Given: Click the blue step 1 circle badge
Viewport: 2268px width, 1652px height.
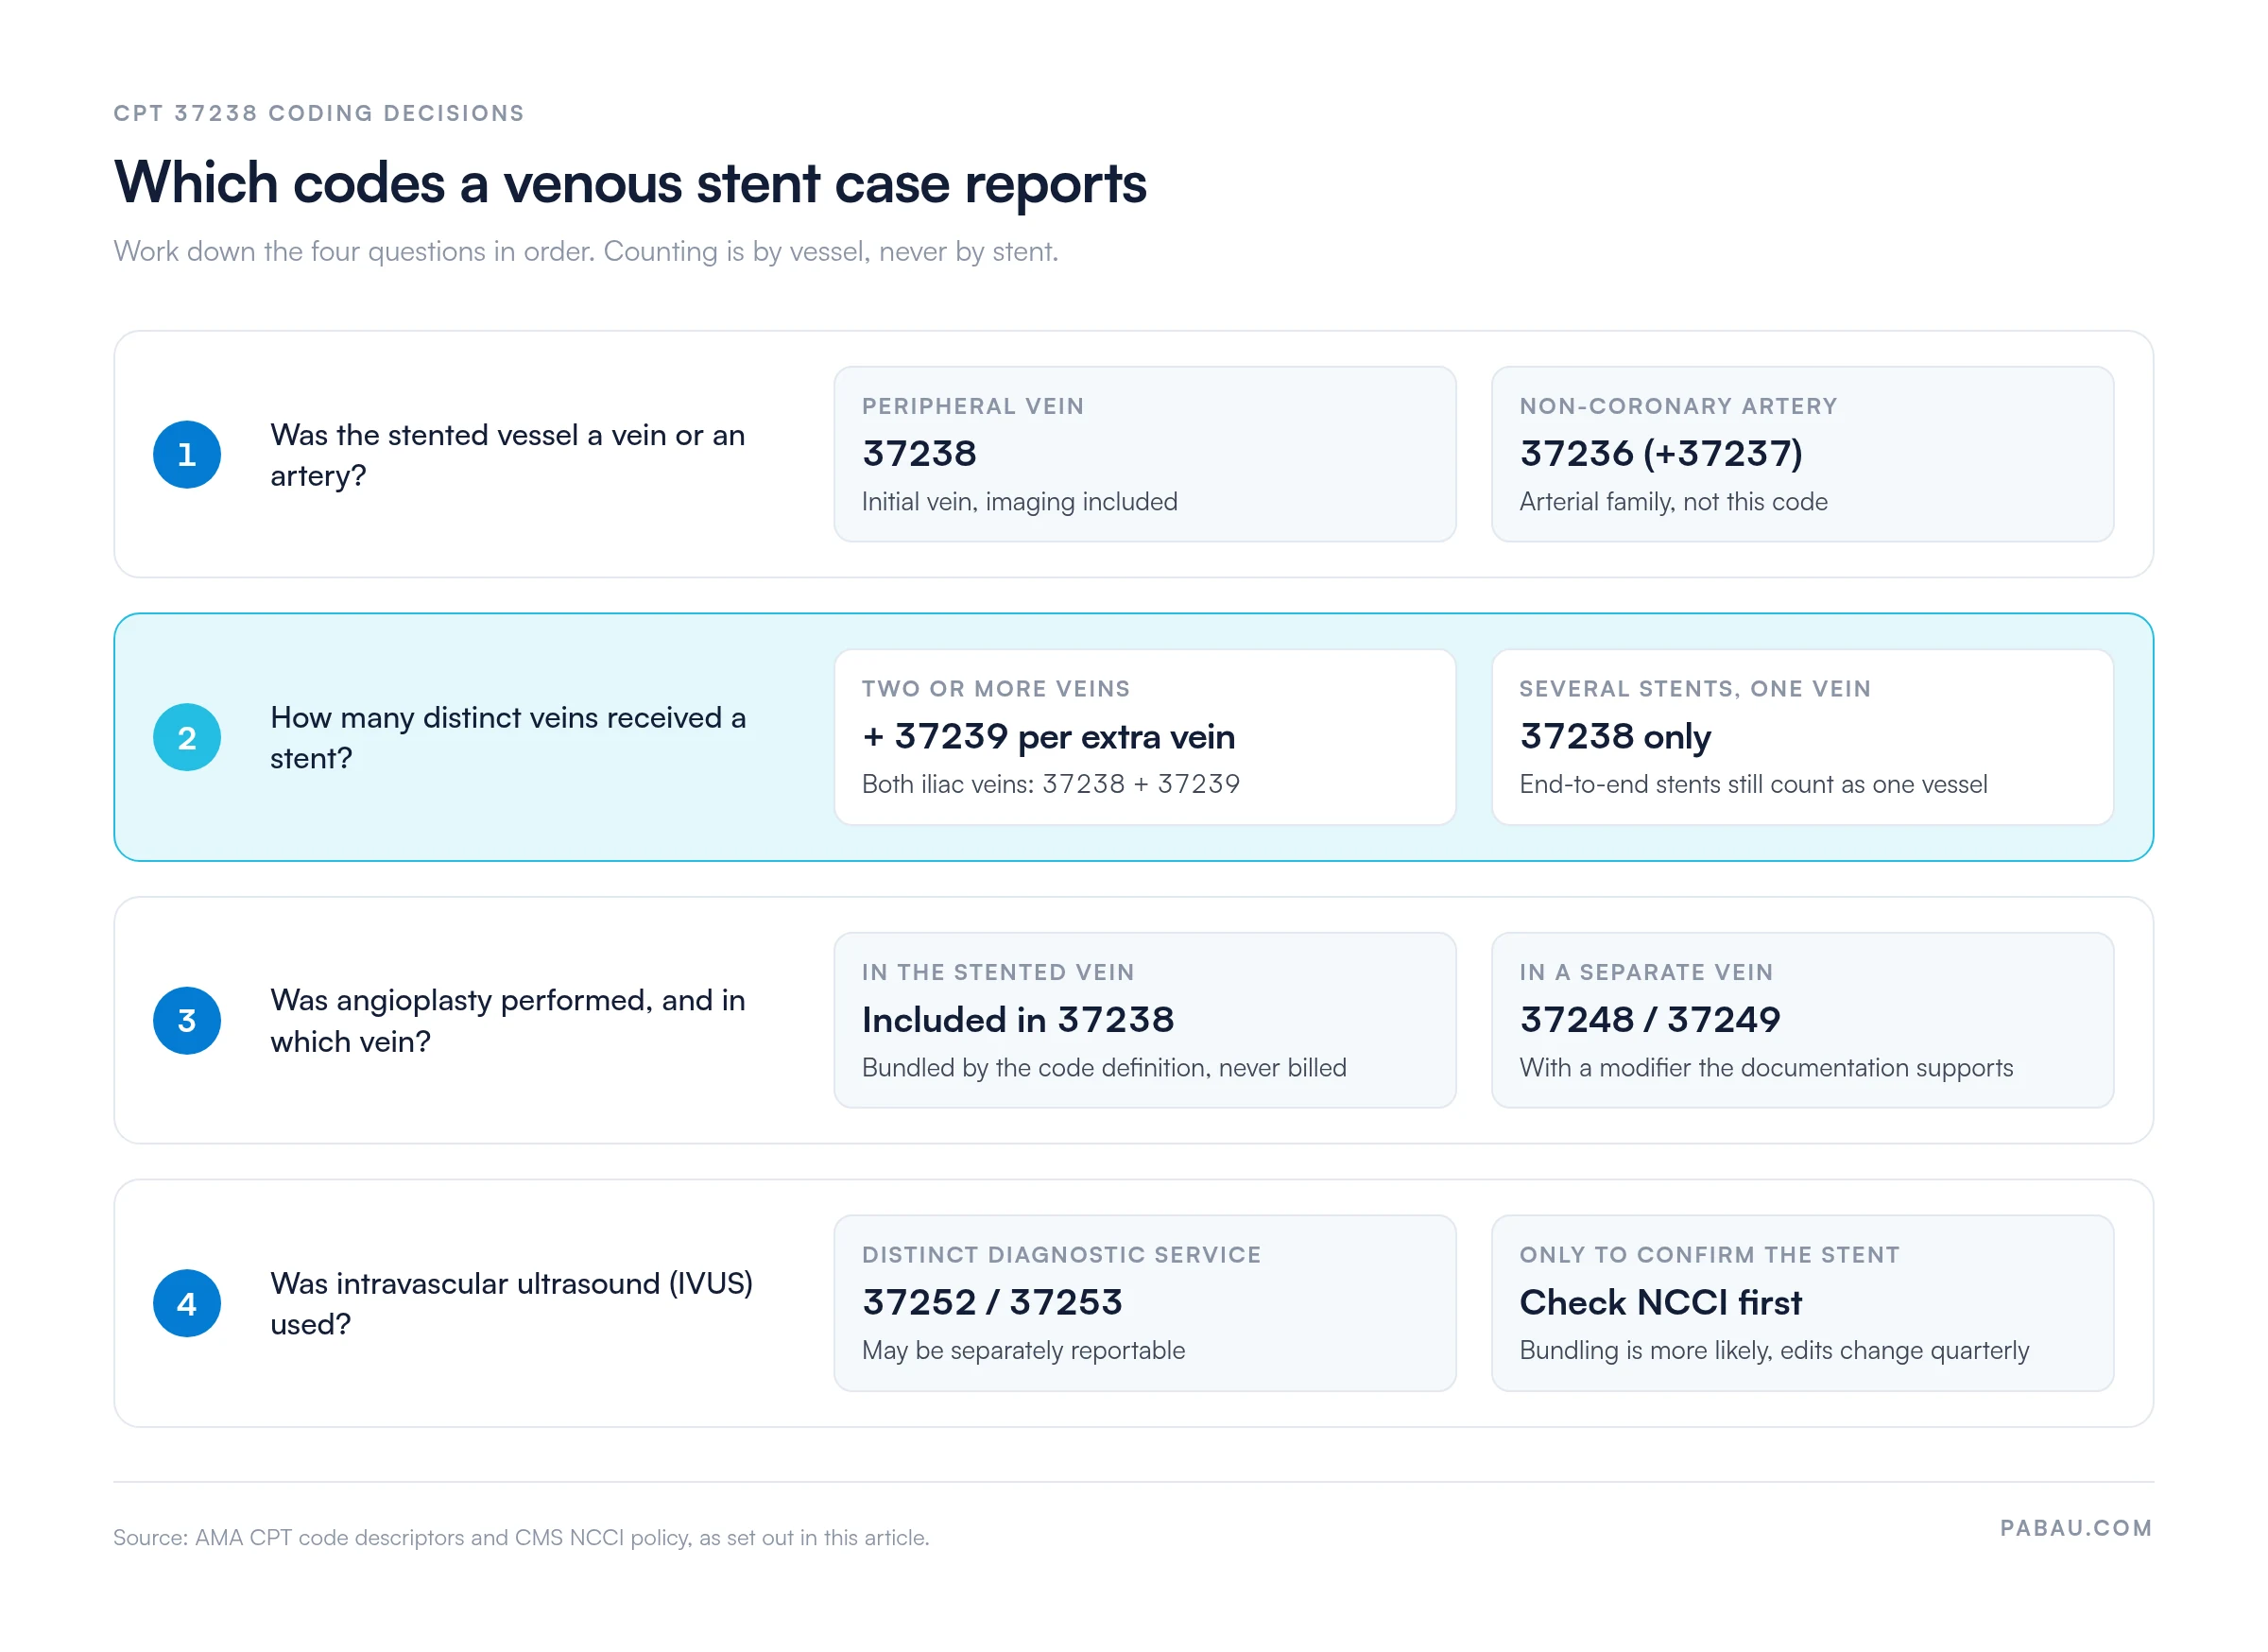Looking at the screenshot, I should [187, 455].
